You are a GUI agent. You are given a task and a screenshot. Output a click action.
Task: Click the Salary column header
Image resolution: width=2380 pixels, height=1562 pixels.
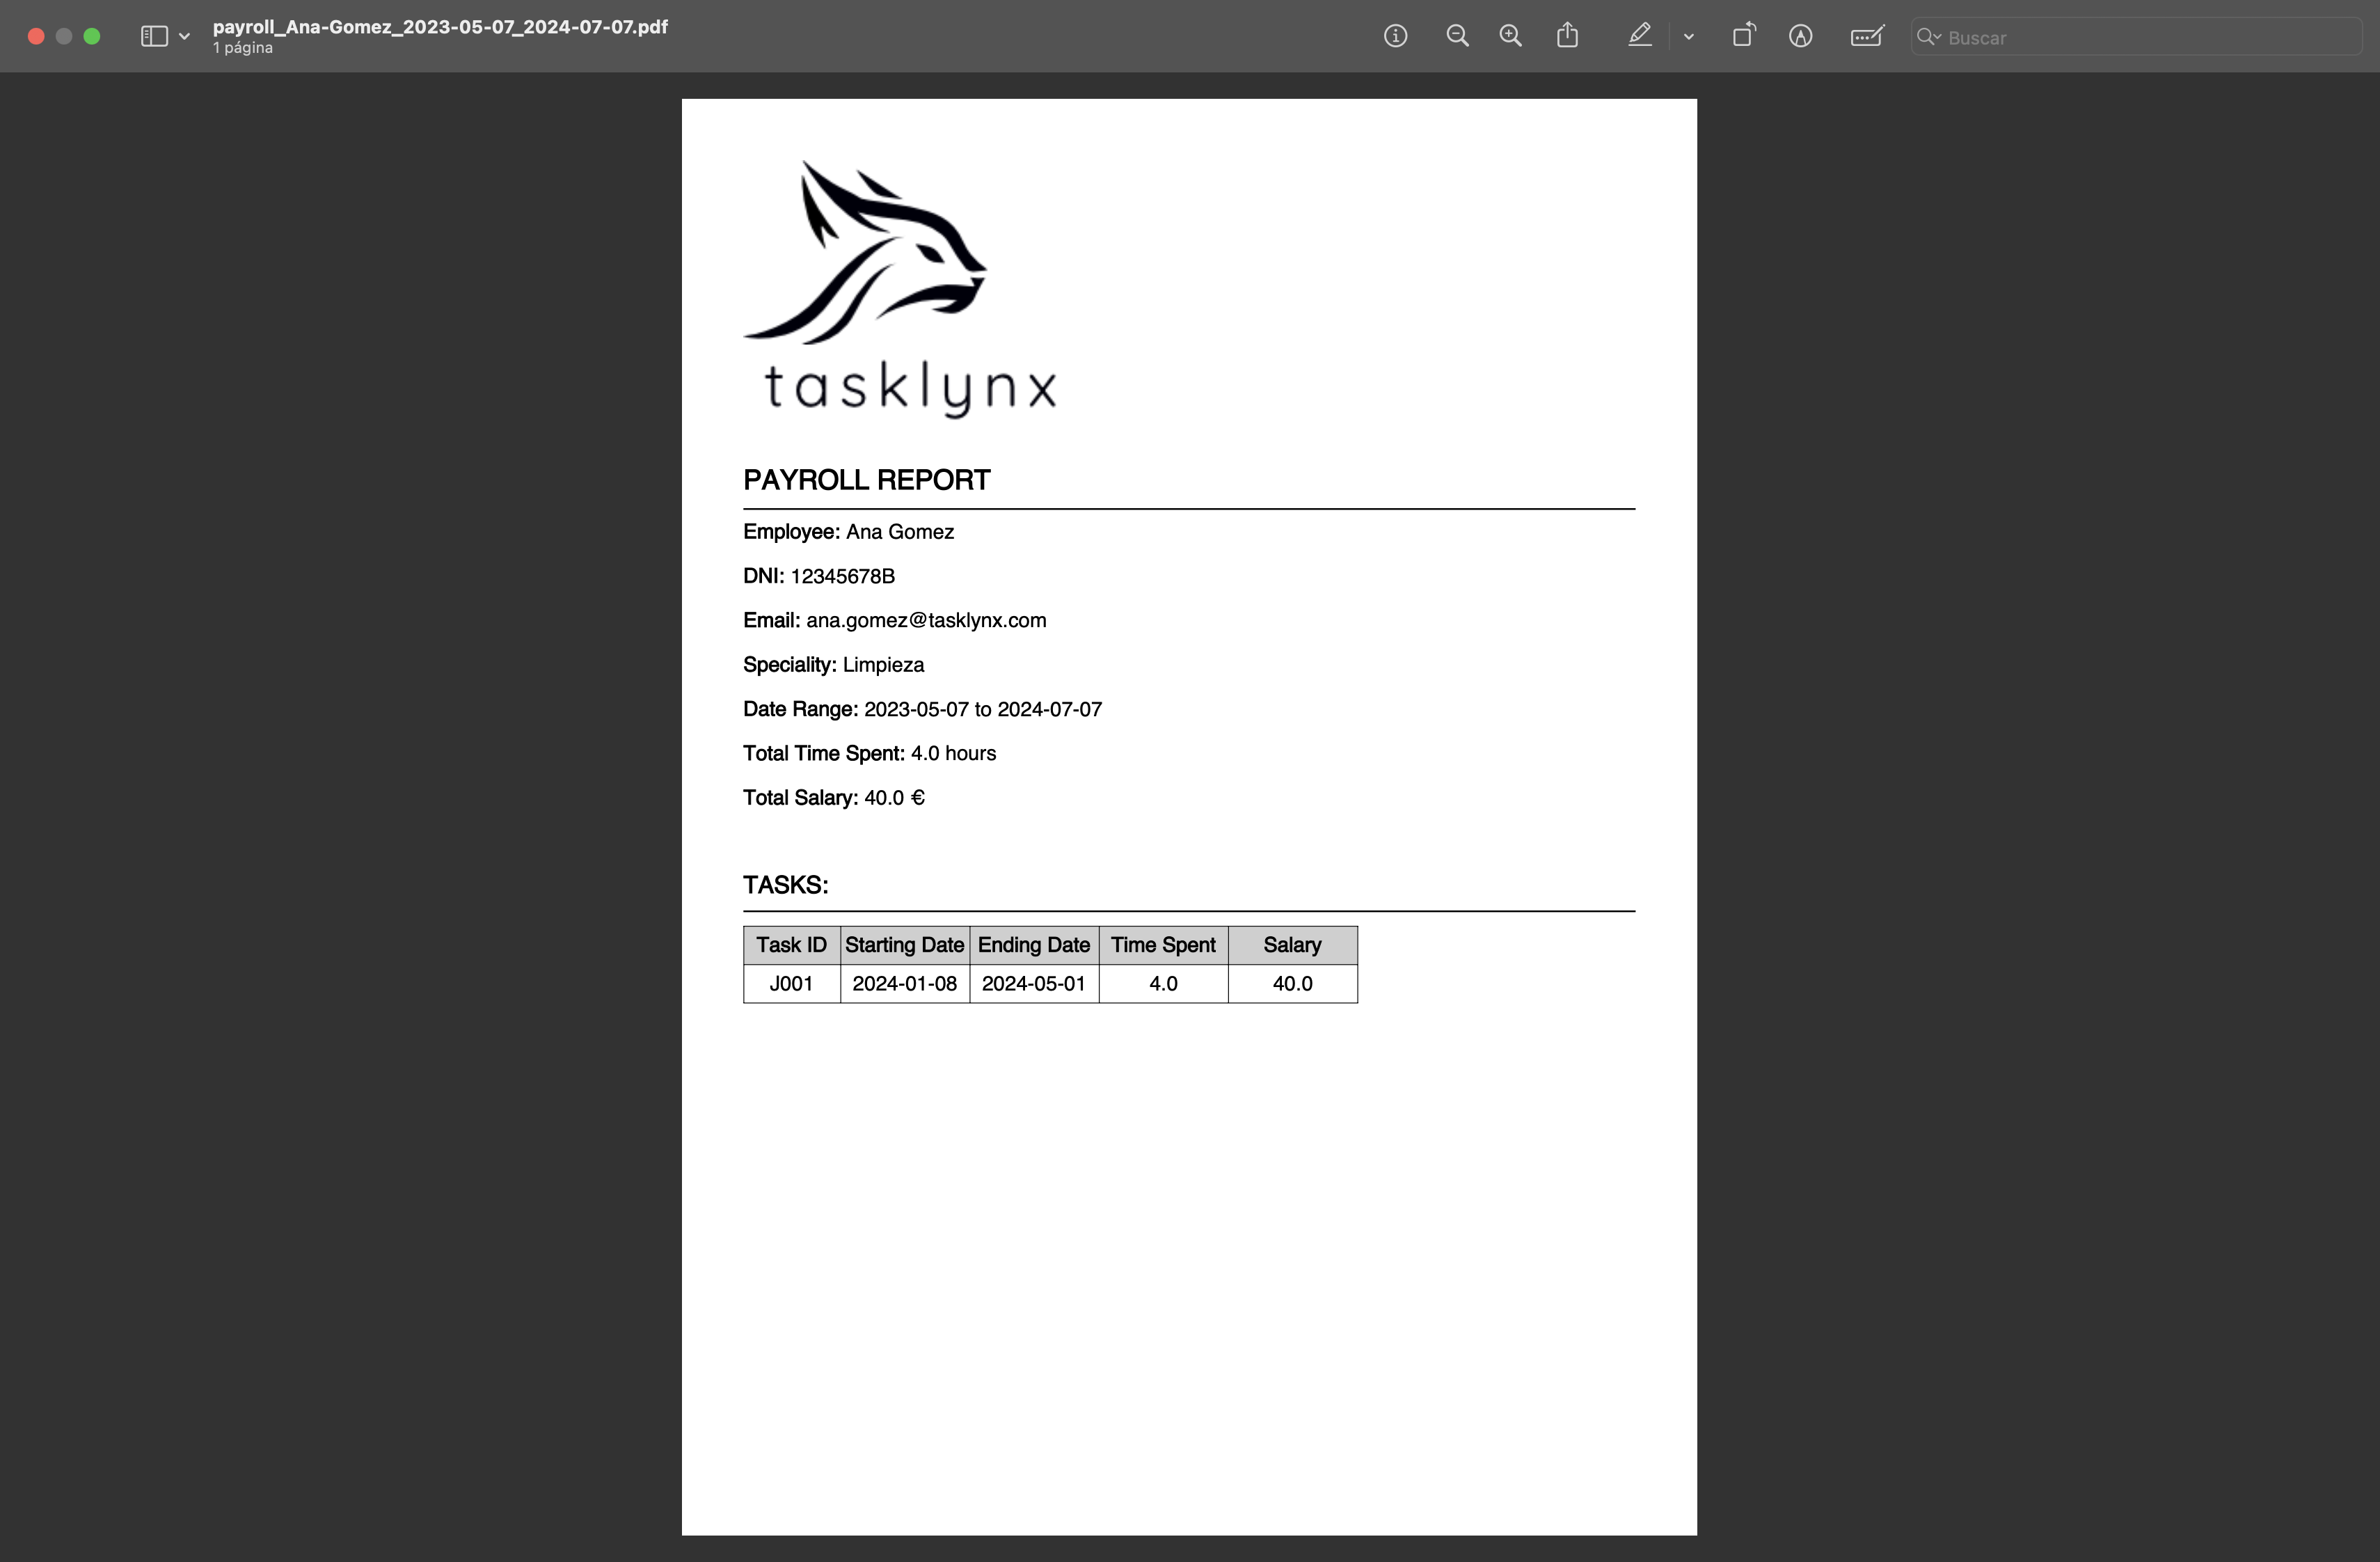pyautogui.click(x=1292, y=946)
